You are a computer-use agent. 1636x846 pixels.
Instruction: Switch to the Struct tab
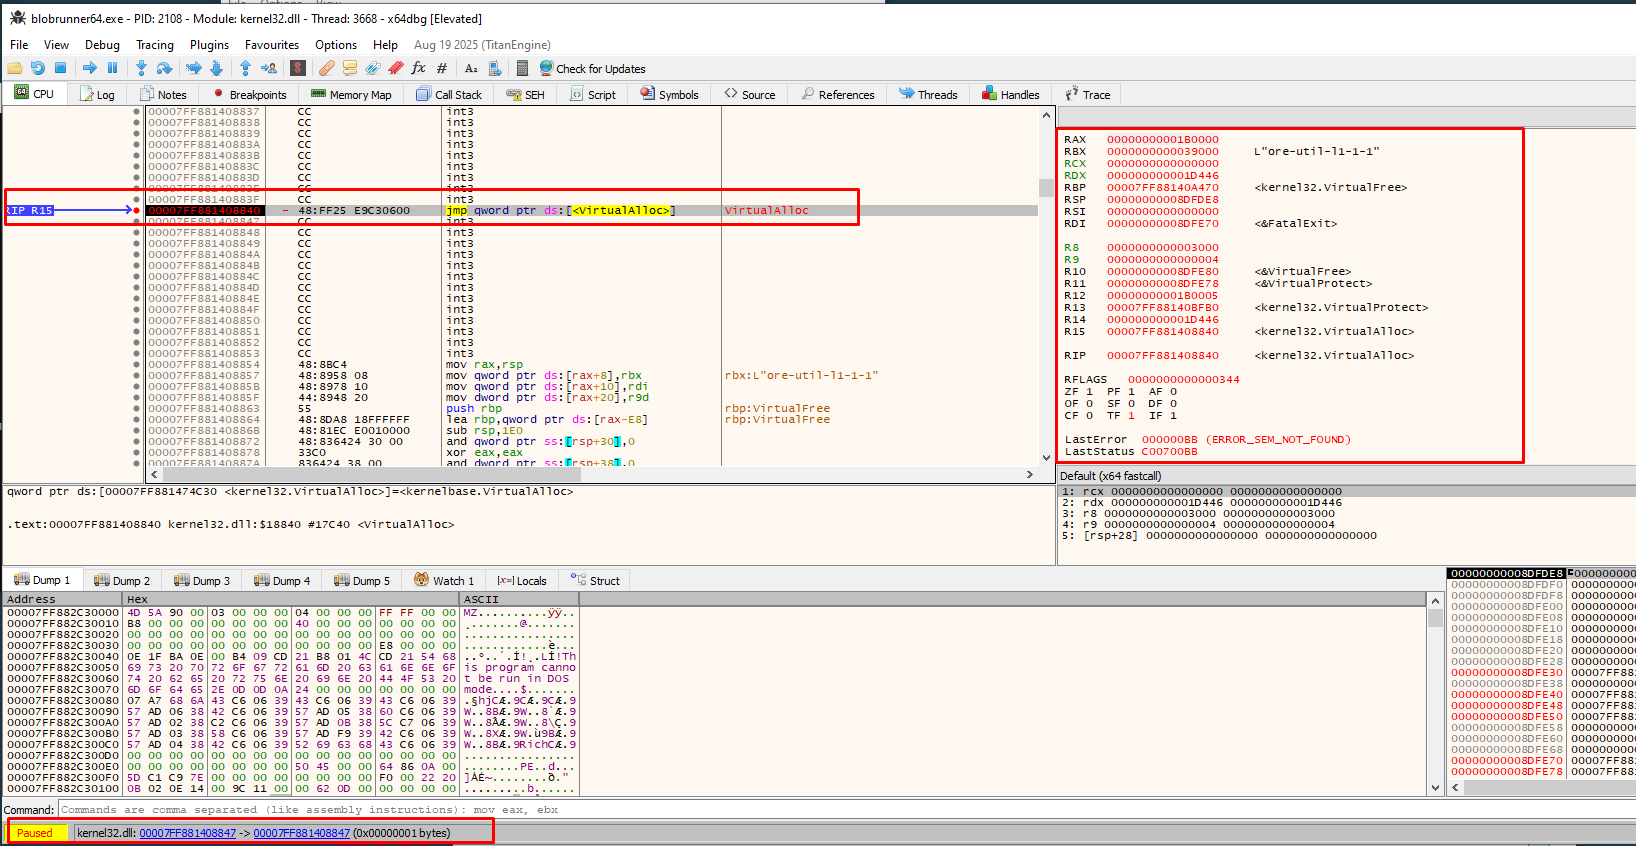595,580
